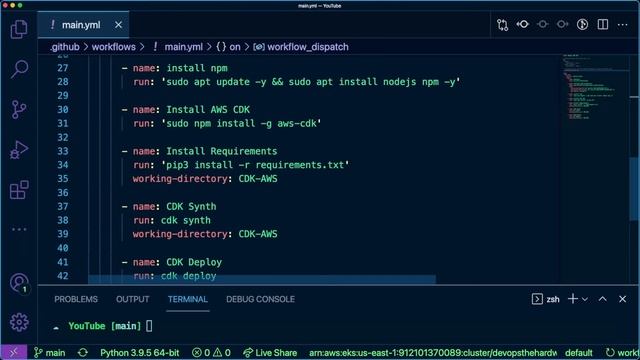Click the 'Install Requirements' step name
Image resolution: width=640 pixels, height=360 pixels.
pyautogui.click(x=222, y=151)
